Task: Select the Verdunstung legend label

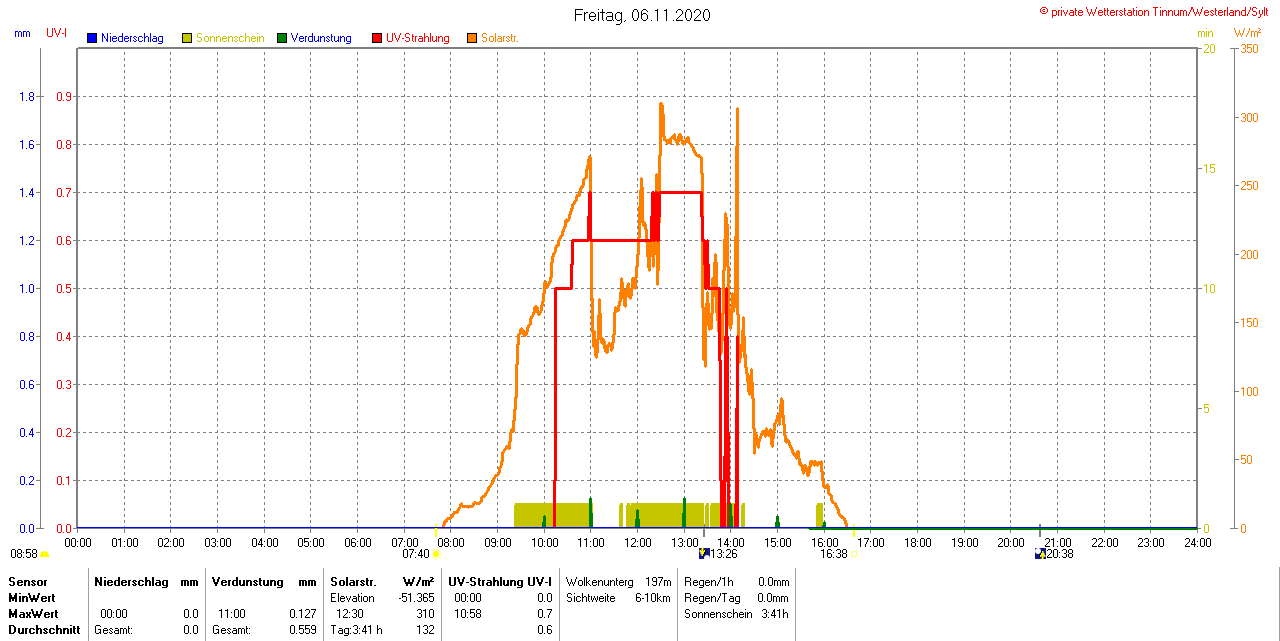Action: pyautogui.click(x=321, y=38)
